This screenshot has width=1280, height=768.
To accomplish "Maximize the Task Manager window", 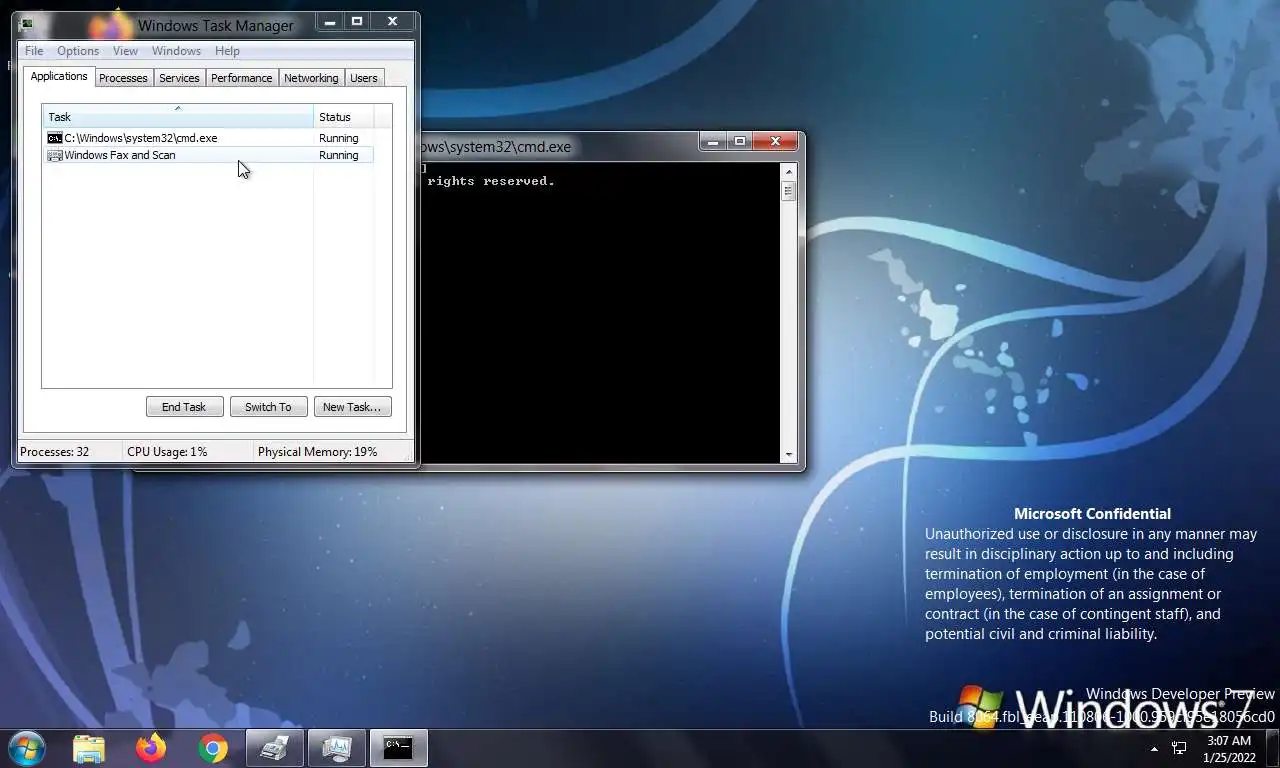I will pos(356,21).
